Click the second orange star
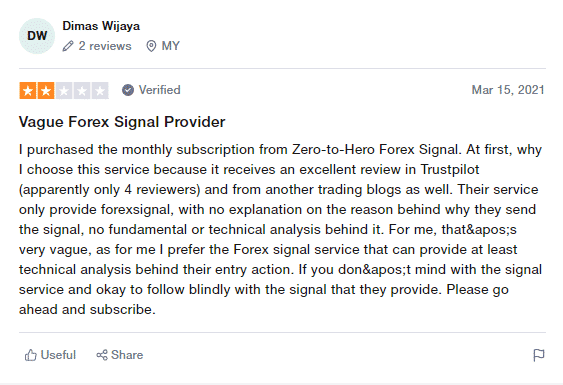The width and height of the screenshot is (563, 385). (x=46, y=91)
